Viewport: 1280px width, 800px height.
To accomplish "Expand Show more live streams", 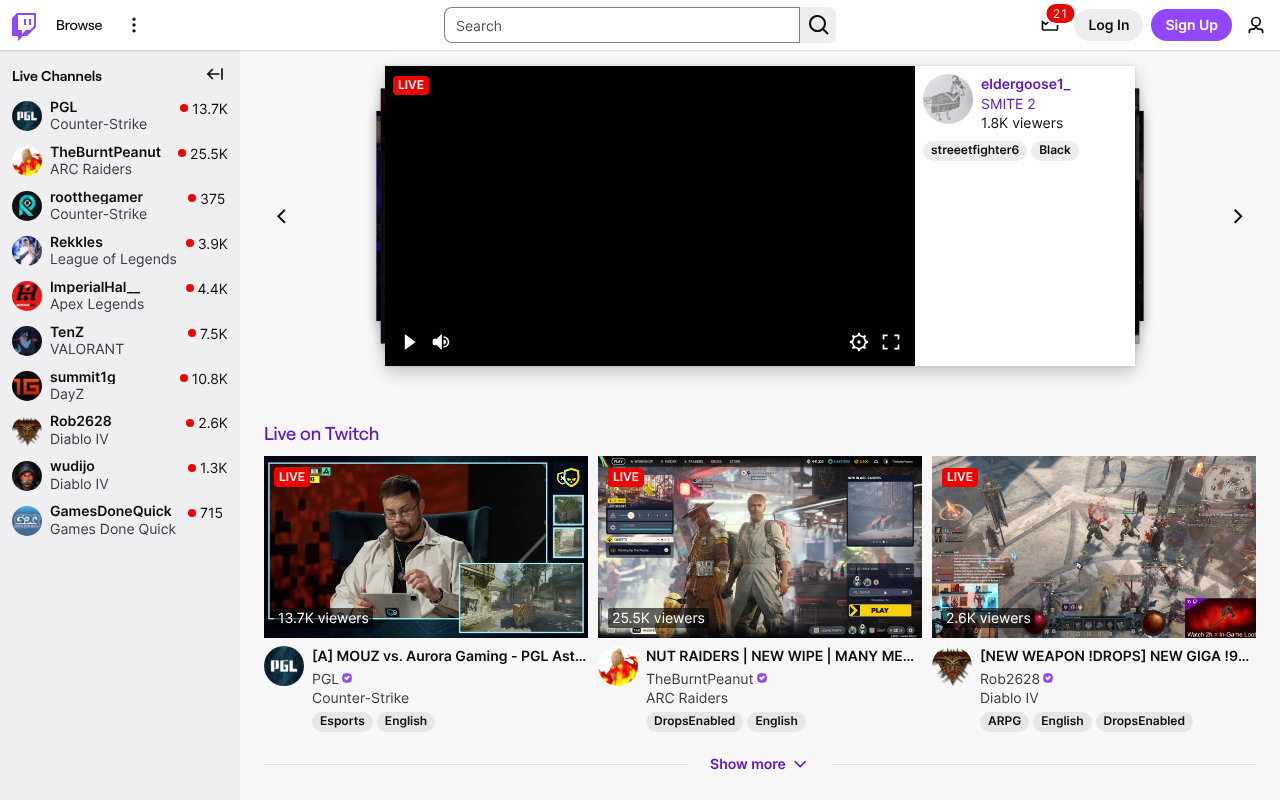I will click(759, 764).
